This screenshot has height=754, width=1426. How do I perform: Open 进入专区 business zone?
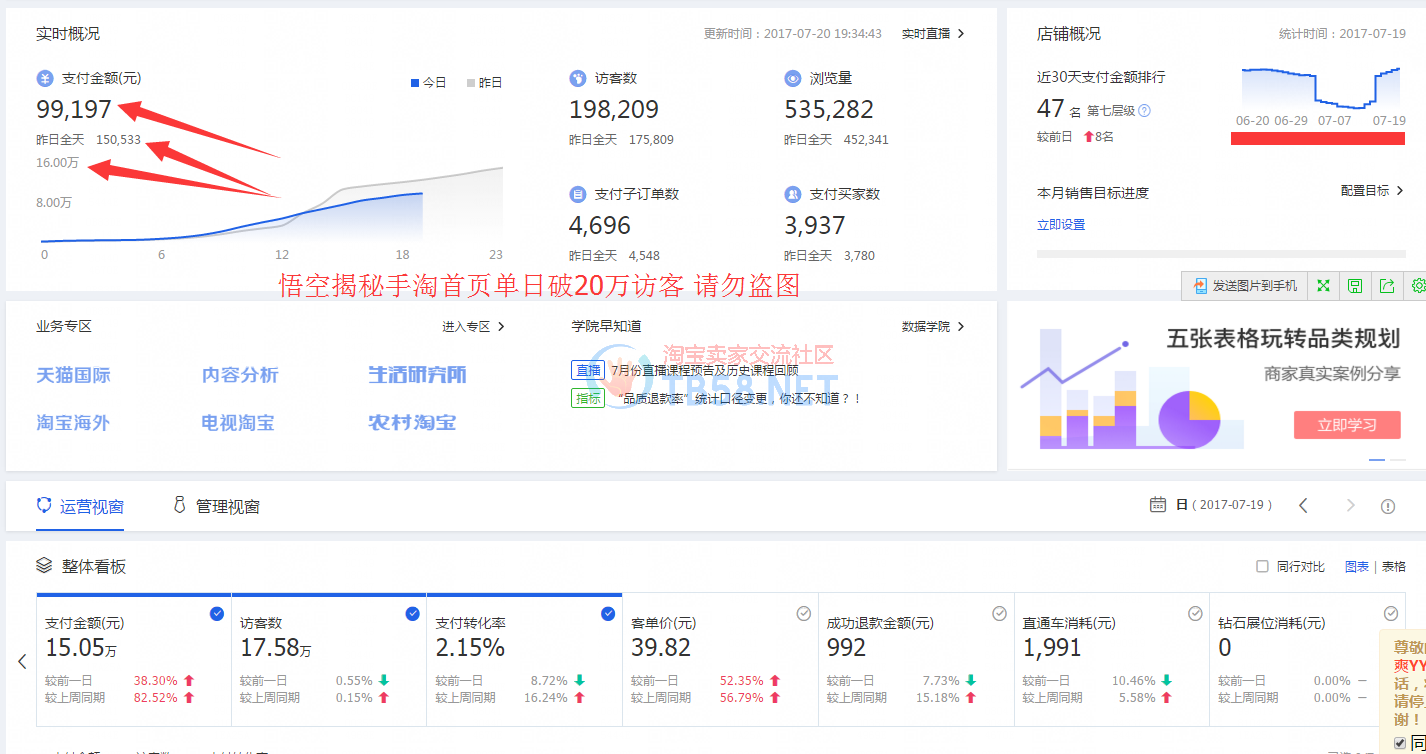click(x=473, y=327)
